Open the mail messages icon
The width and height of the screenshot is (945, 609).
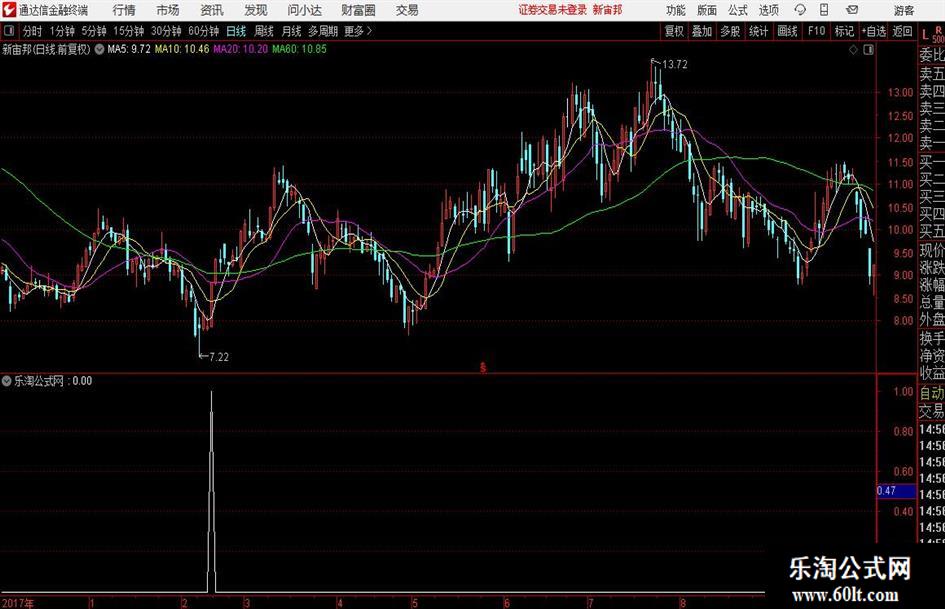click(852, 10)
